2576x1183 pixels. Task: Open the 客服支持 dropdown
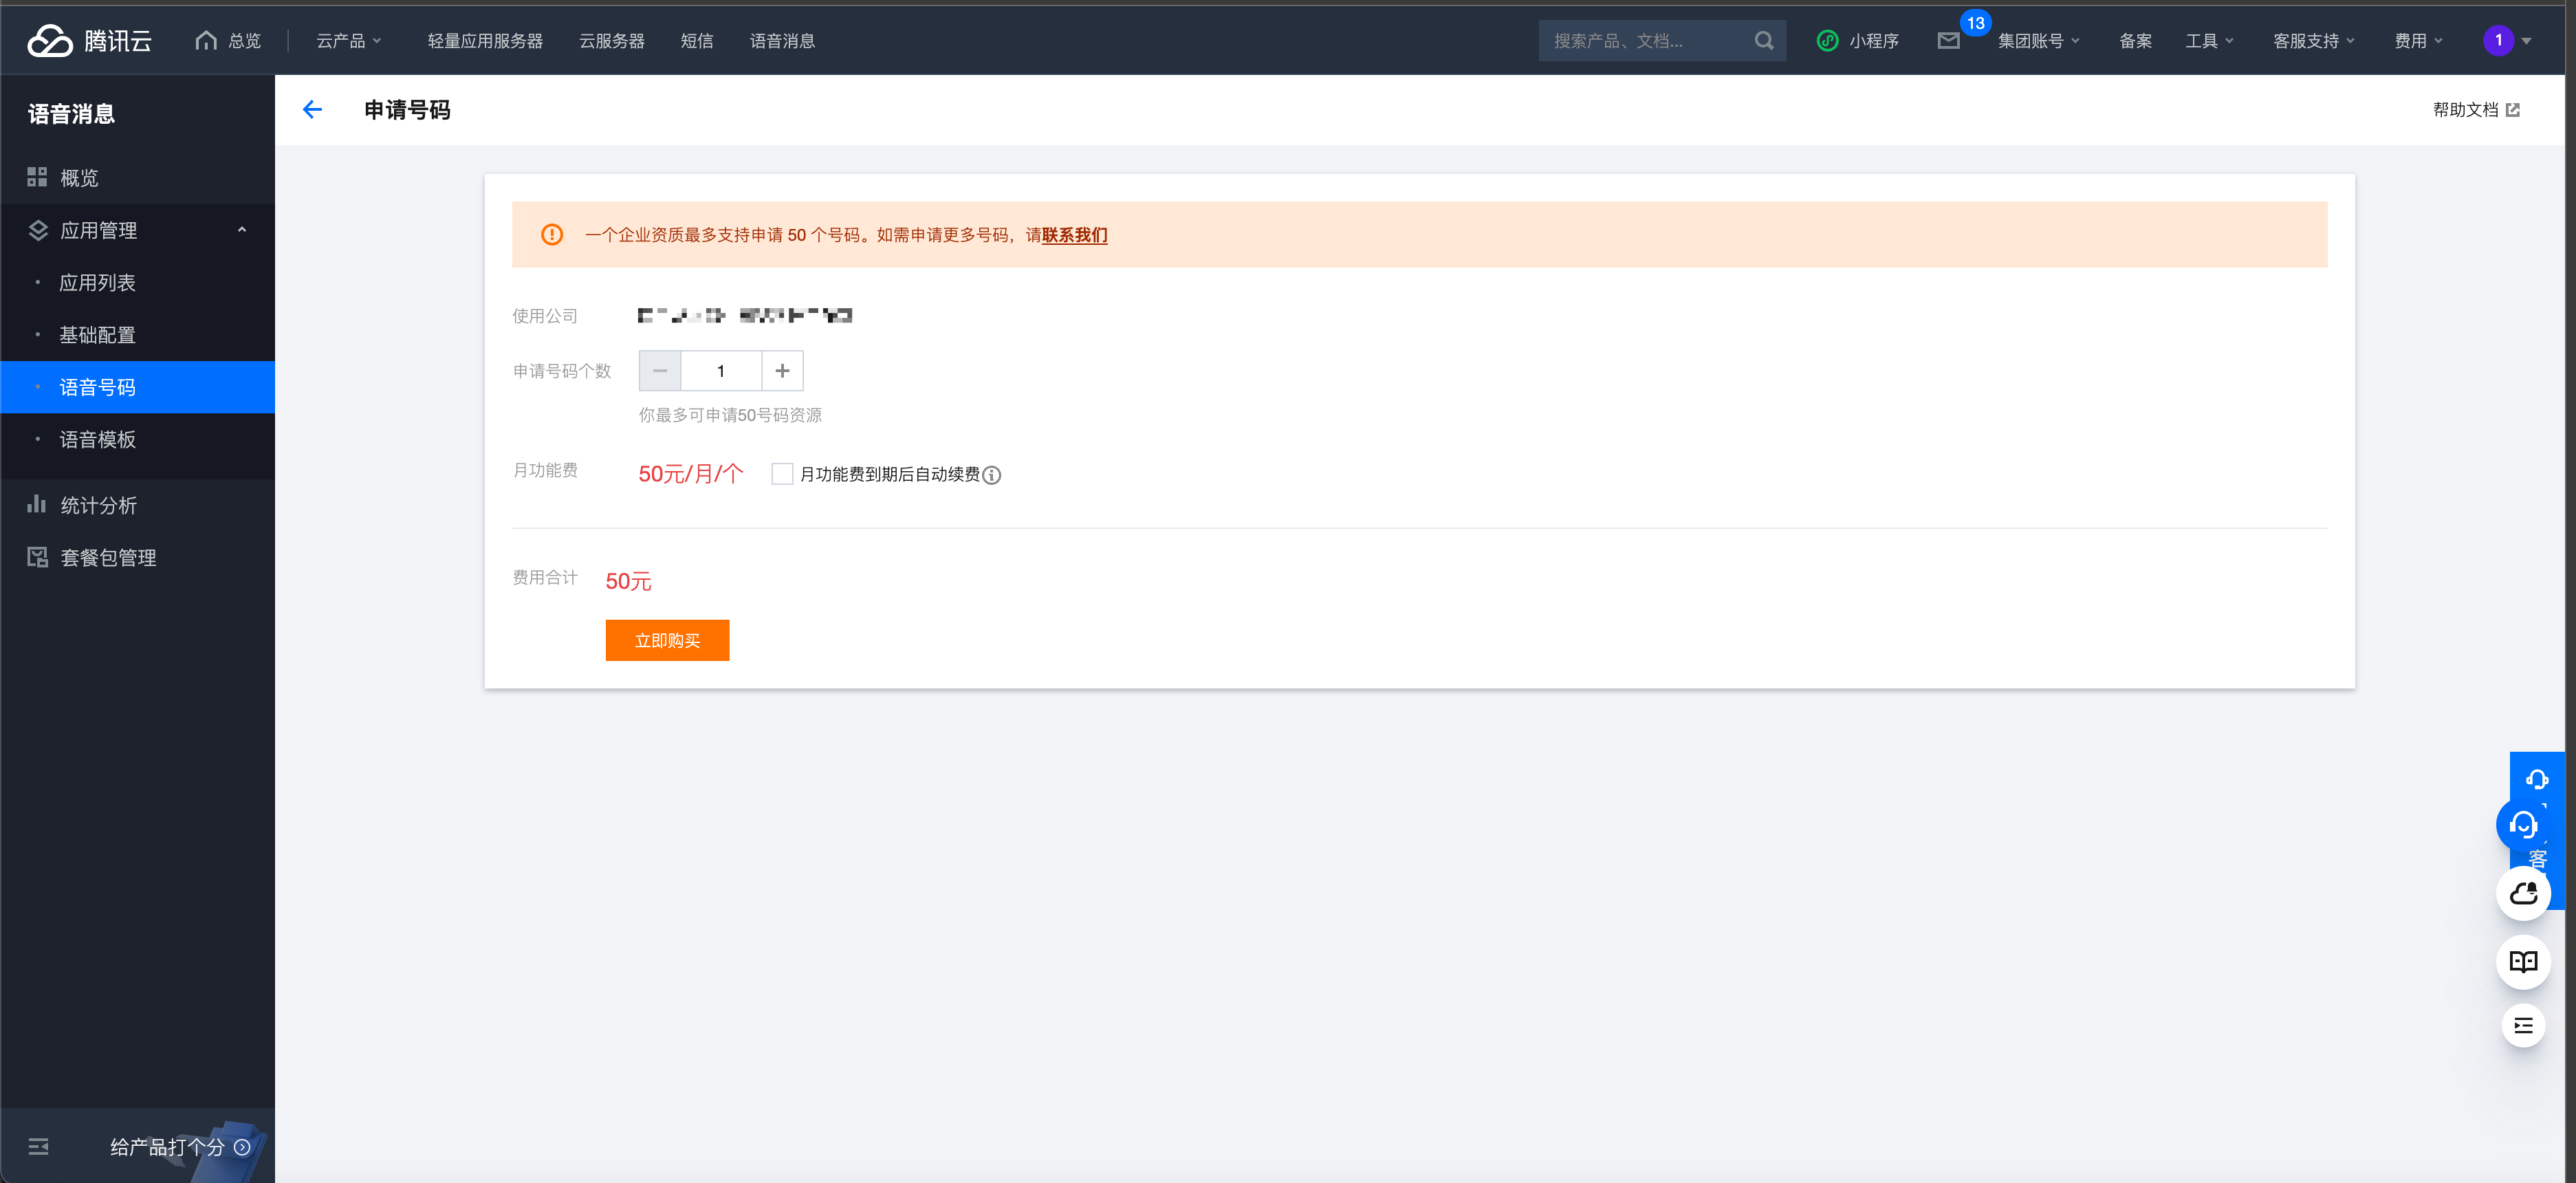(x=2314, y=41)
